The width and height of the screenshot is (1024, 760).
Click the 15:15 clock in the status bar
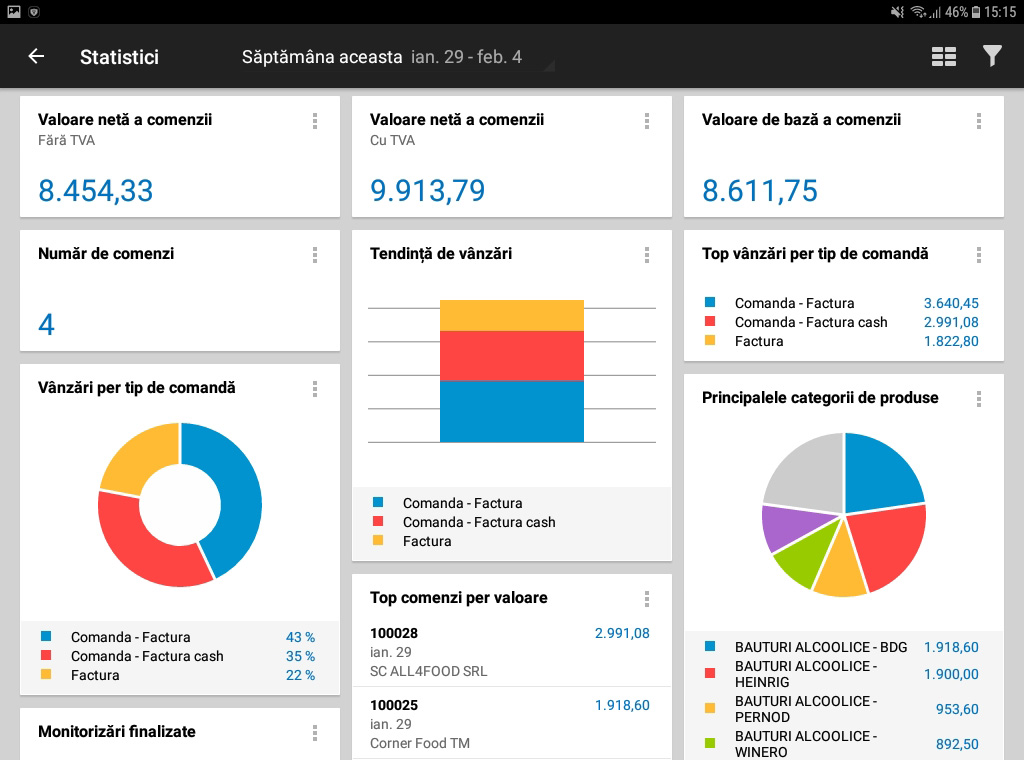click(x=1000, y=12)
